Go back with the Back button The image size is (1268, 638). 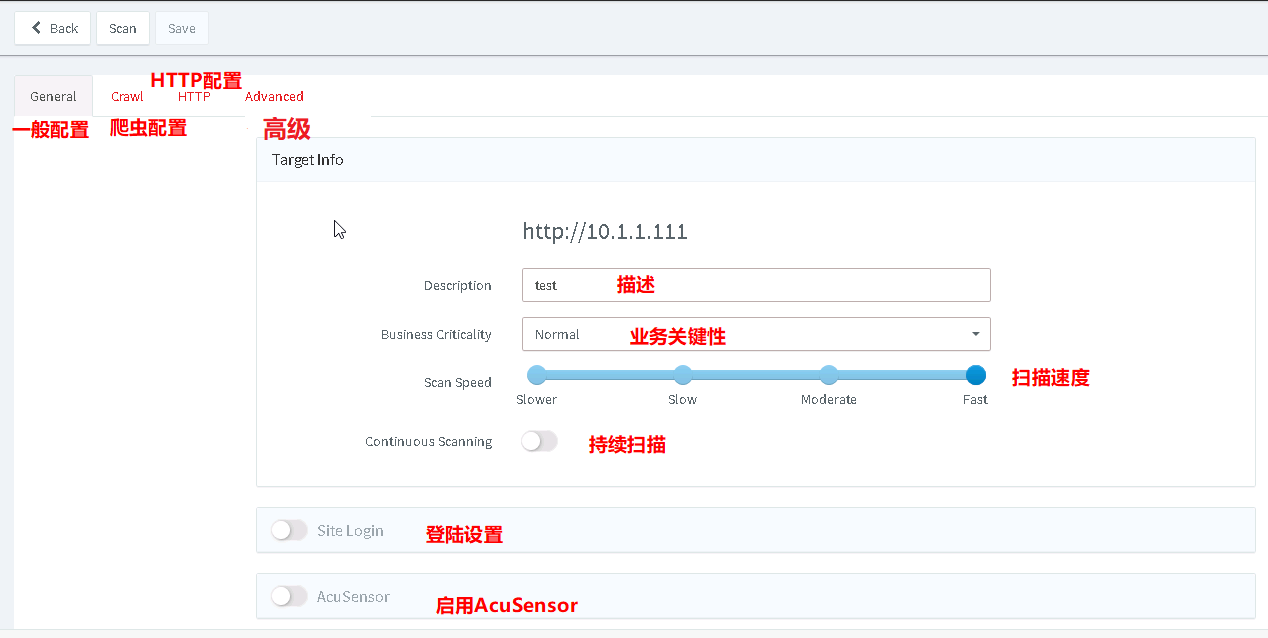[52, 28]
